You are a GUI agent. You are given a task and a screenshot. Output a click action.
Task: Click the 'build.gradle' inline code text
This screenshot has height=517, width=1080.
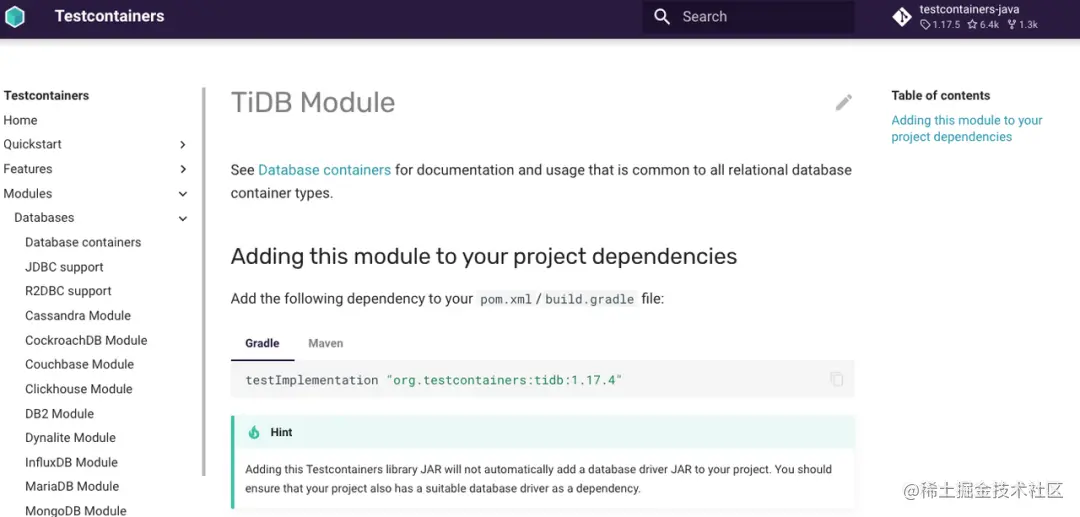coord(590,299)
